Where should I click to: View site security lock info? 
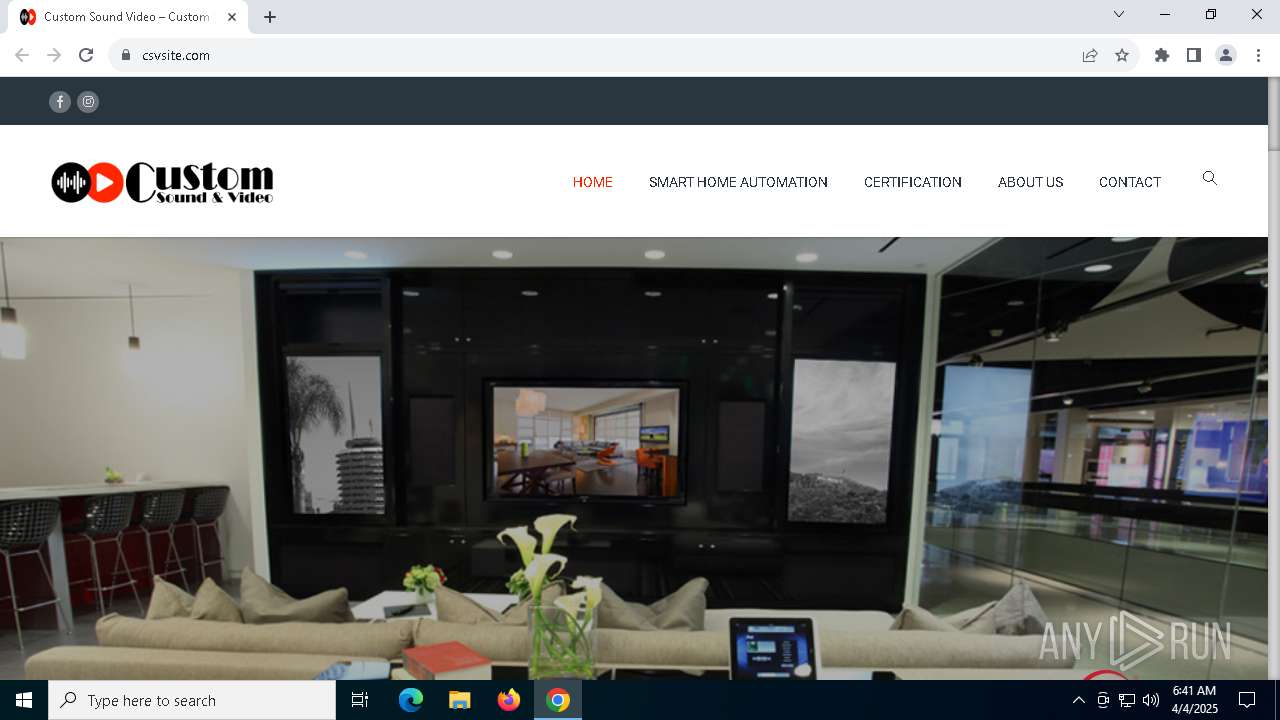126,55
